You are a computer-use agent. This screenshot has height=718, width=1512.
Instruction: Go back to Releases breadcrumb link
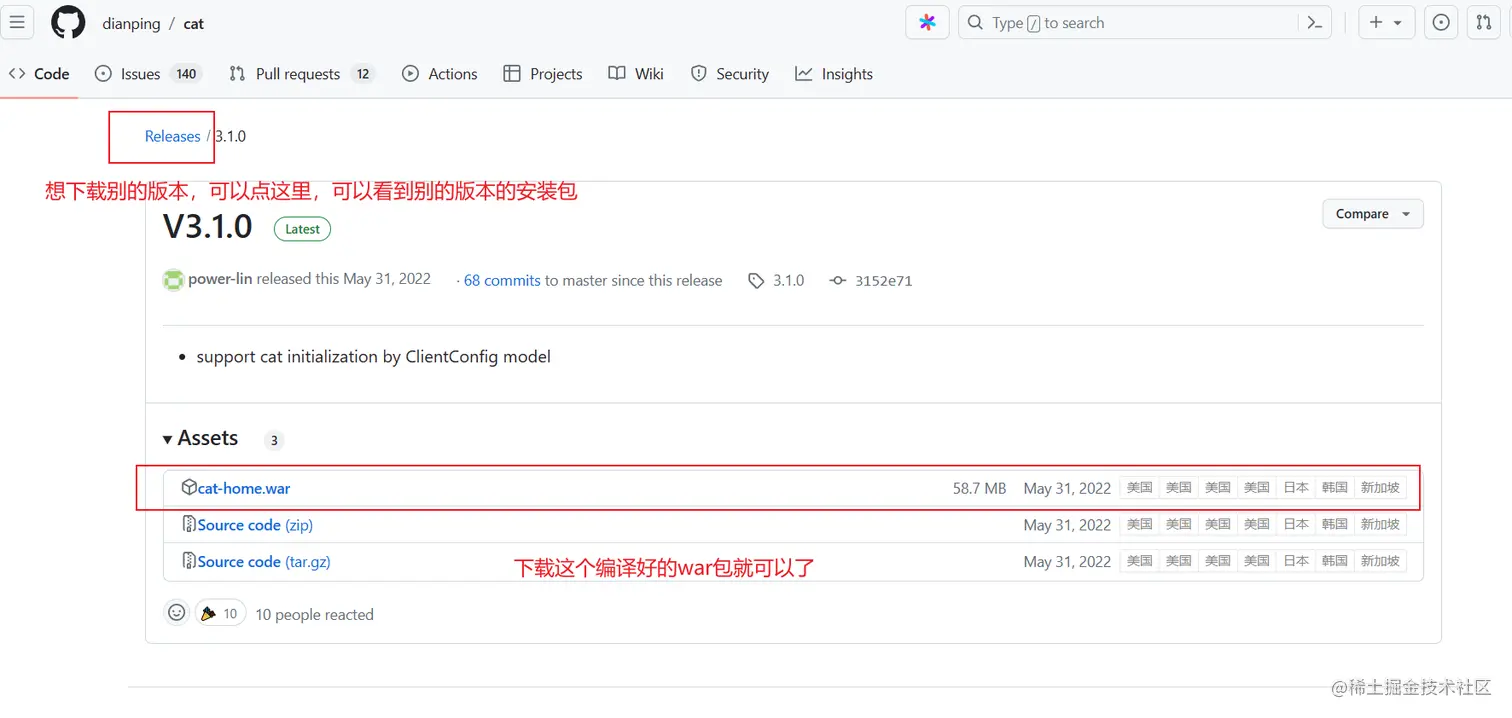coord(172,136)
